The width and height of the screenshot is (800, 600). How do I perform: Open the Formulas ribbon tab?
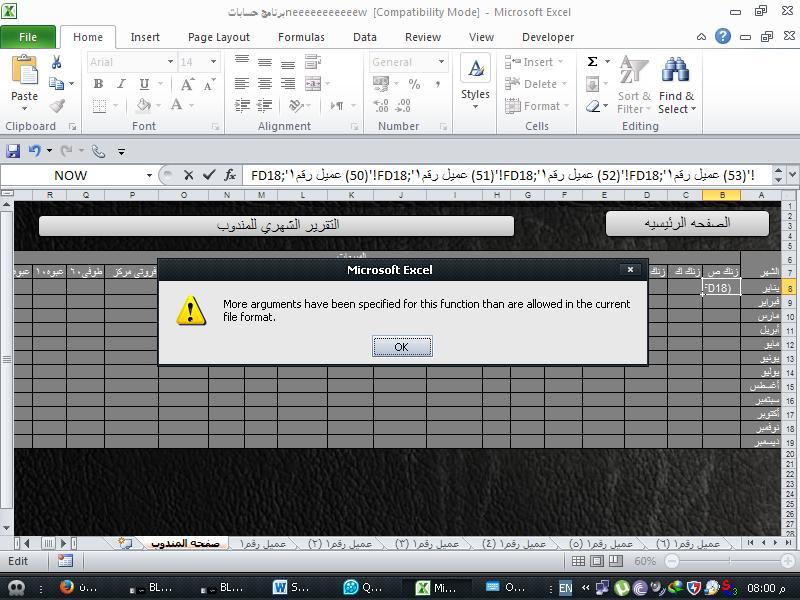[x=301, y=37]
